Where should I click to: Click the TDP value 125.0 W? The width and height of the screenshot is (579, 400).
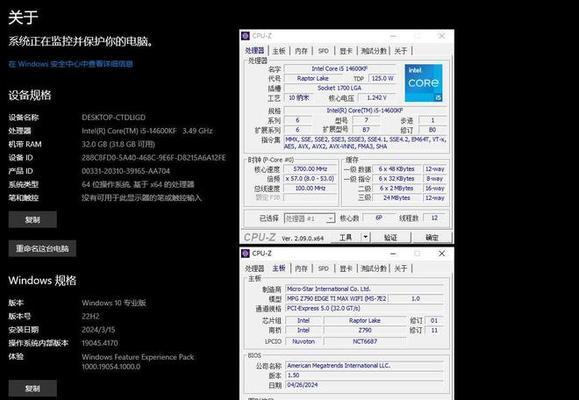click(382, 78)
